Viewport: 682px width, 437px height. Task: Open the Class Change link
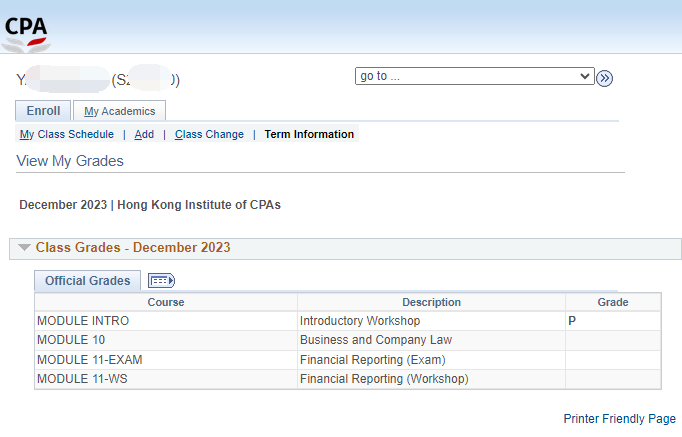(209, 134)
